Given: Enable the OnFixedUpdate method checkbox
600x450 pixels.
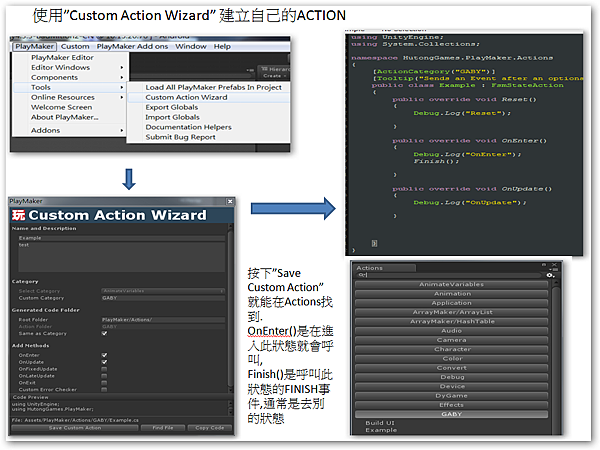Looking at the screenshot, I should click(104, 369).
